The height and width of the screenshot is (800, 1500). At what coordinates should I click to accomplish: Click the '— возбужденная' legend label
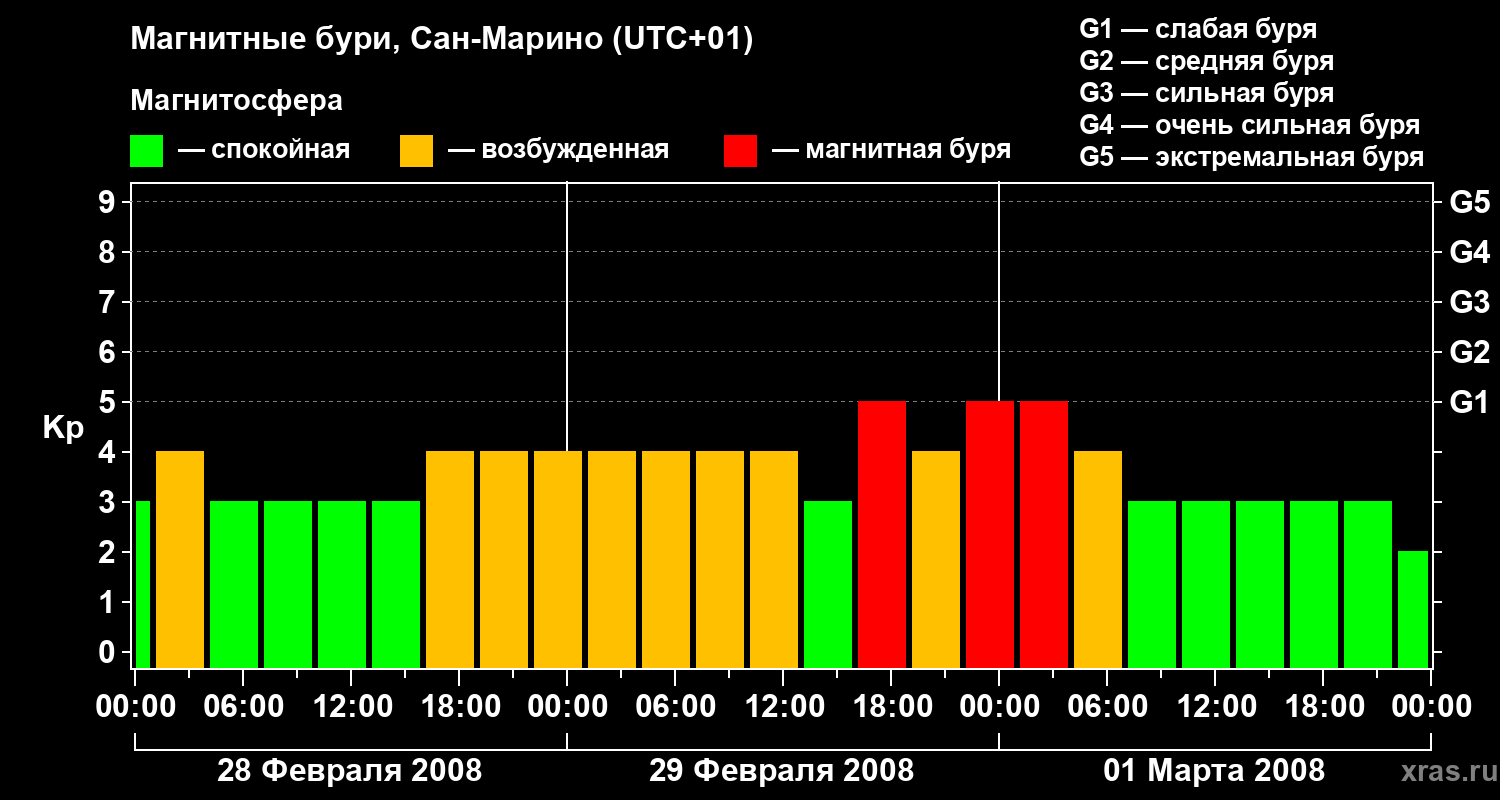point(558,150)
